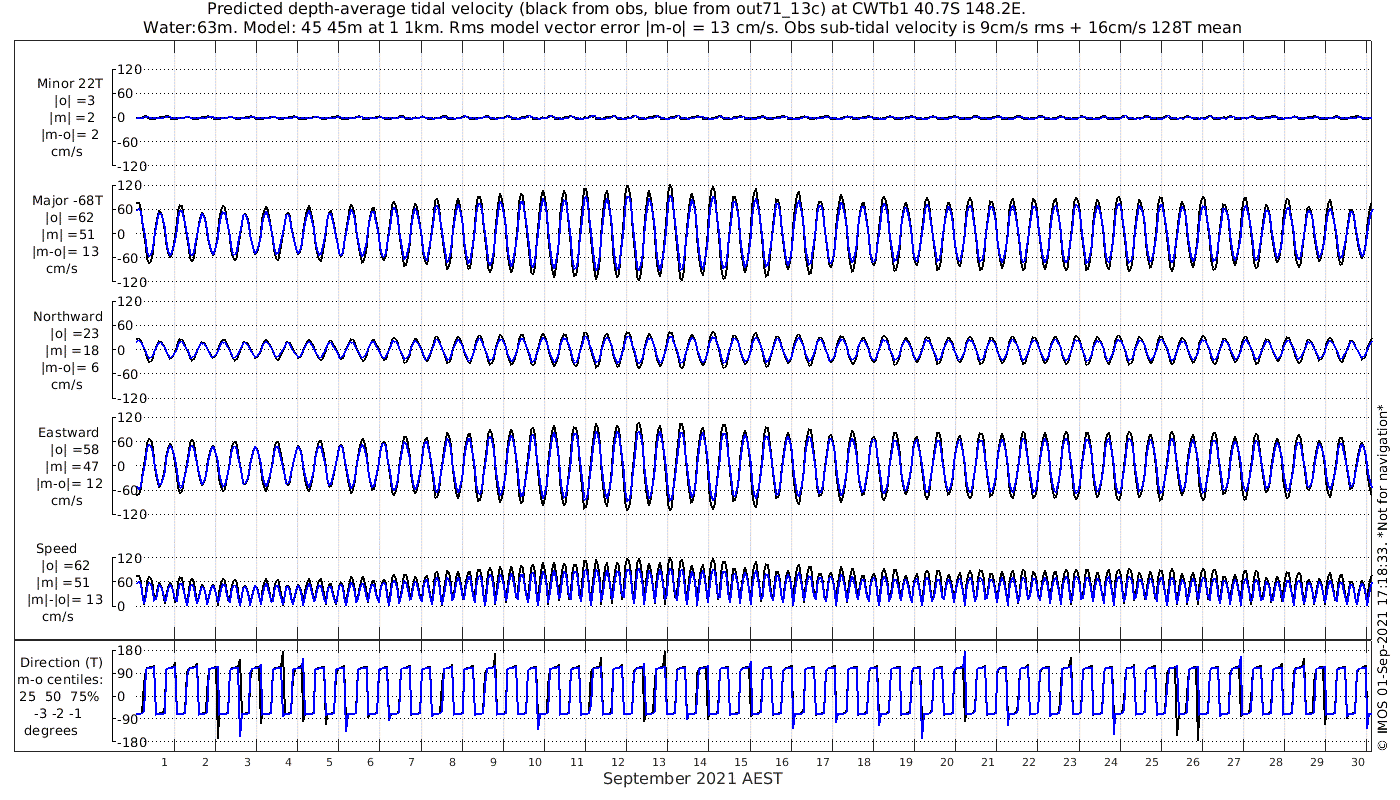Select the 'Eastward' panel label
Screen dimensions: 1400x800
click(x=69, y=433)
